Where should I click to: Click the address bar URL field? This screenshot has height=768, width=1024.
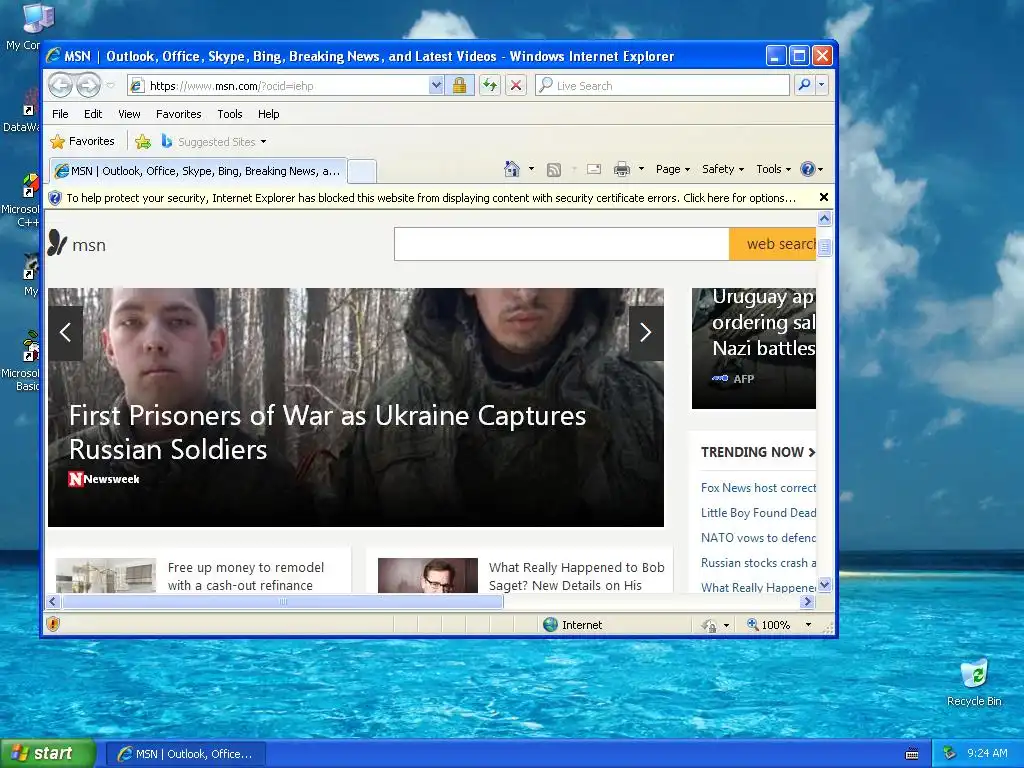coord(279,86)
